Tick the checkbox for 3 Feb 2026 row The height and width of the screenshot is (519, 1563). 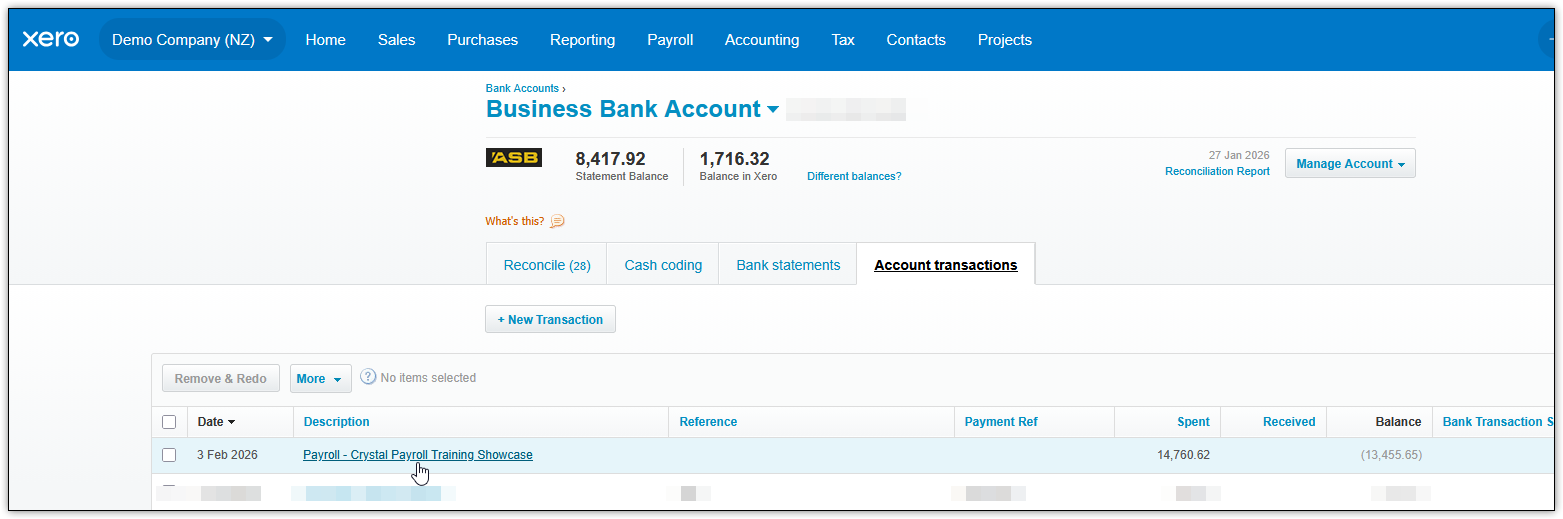pyautogui.click(x=169, y=455)
